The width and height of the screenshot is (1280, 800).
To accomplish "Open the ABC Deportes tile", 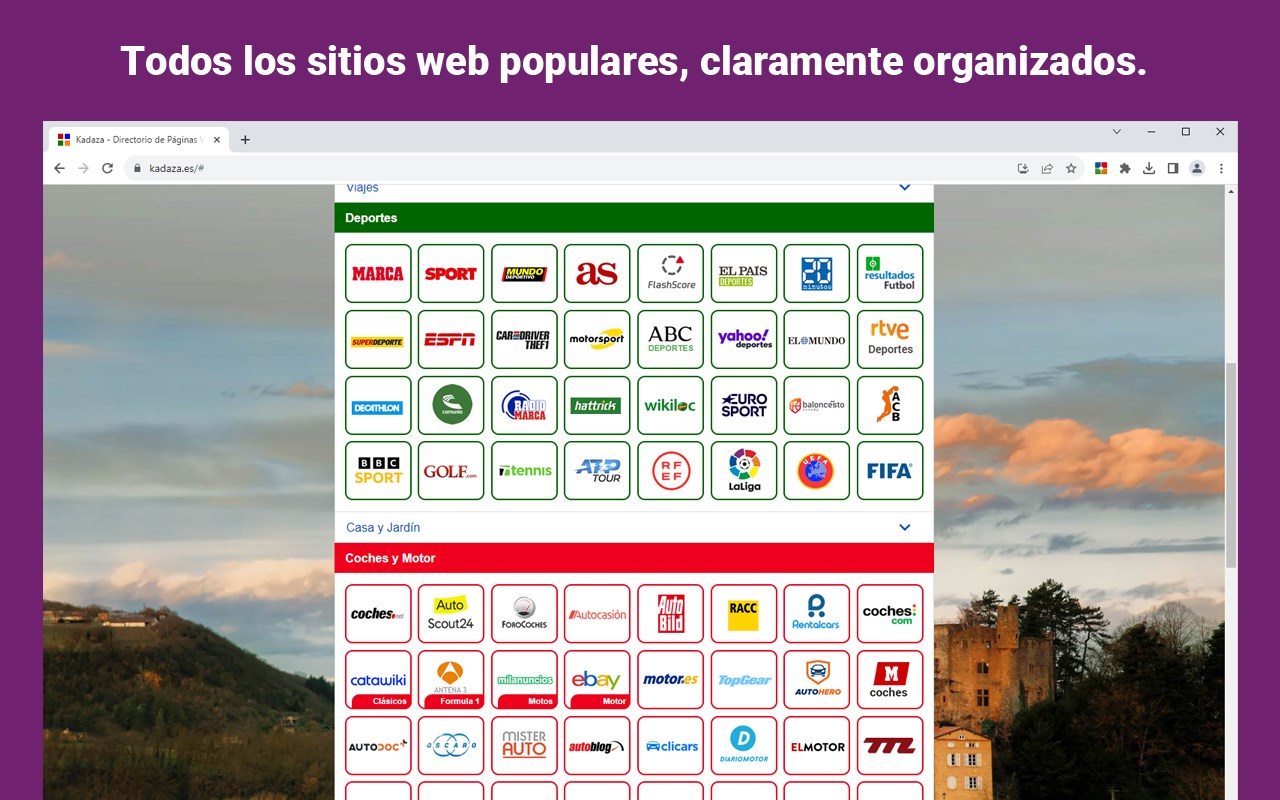I will 671,339.
